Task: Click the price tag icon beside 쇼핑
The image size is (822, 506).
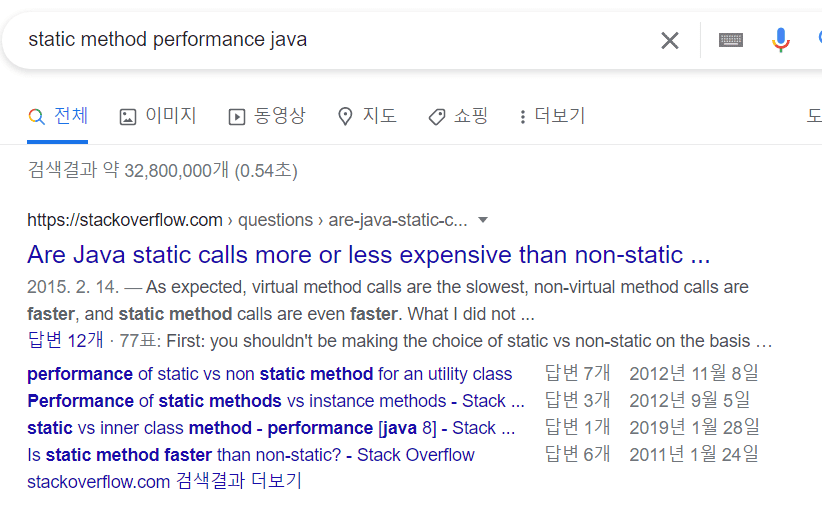Action: (x=437, y=116)
